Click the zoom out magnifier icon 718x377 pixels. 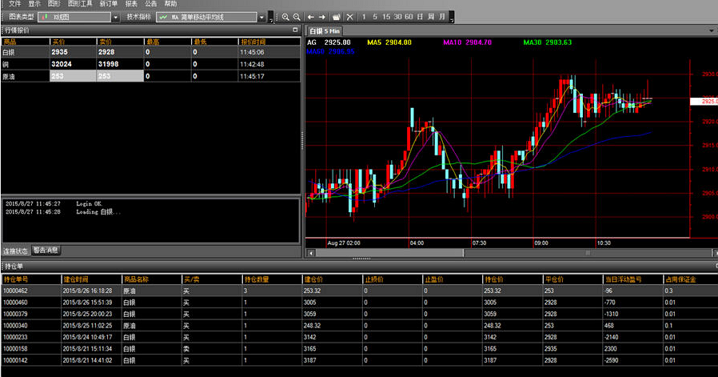point(297,17)
